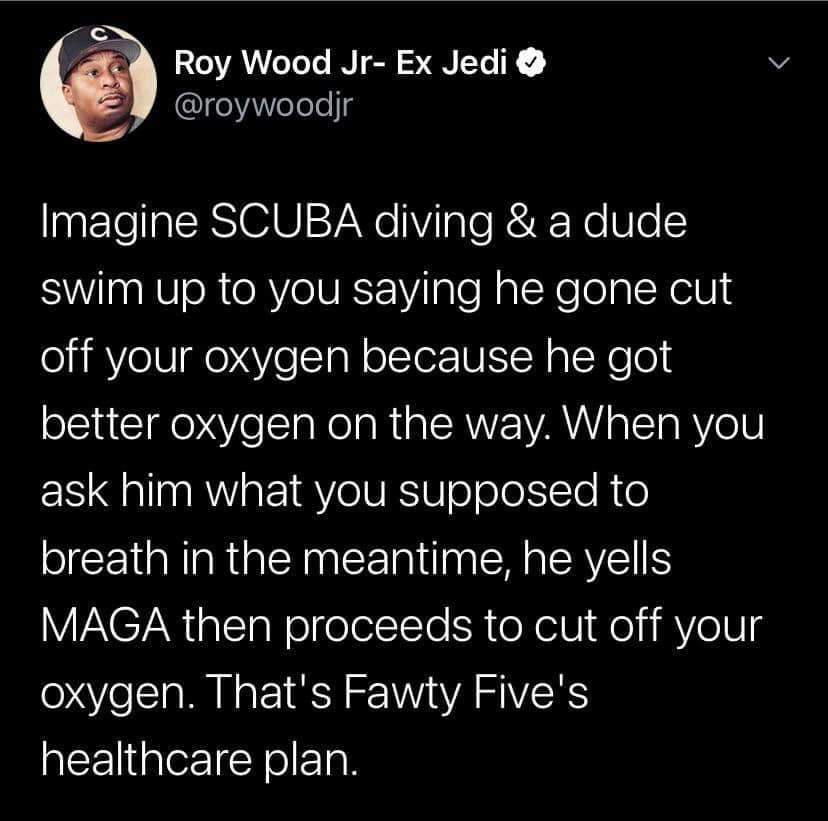
Task: Click the word proceeds in the tweet
Action: [379, 627]
